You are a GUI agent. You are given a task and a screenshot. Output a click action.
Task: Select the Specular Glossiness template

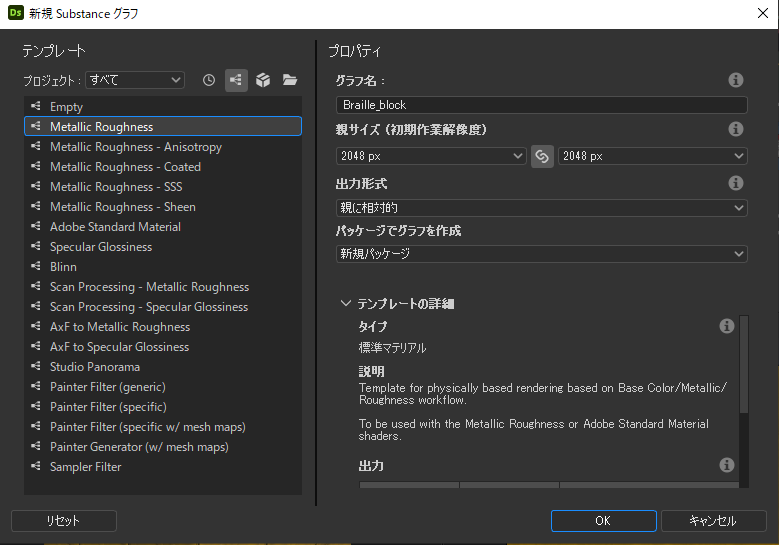(163, 246)
